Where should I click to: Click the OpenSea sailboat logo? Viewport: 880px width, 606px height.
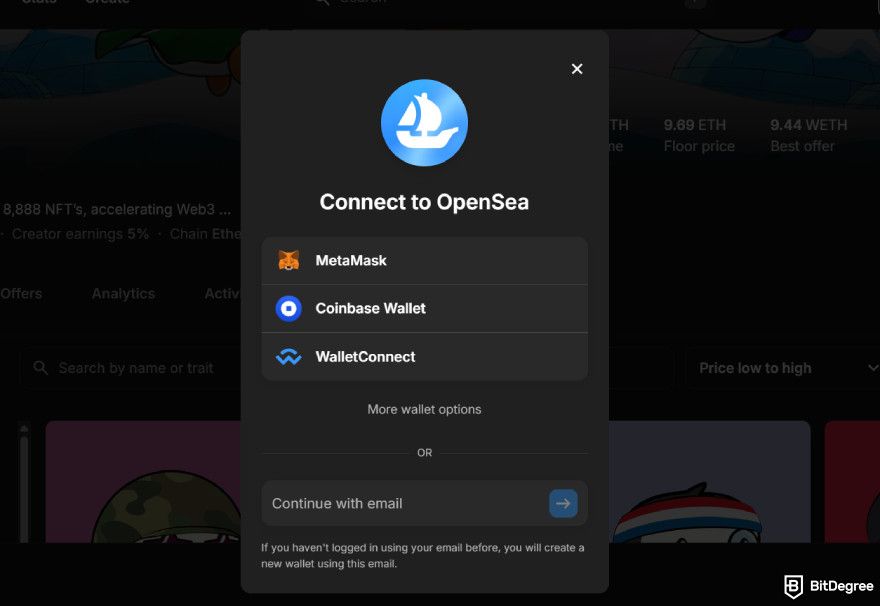point(424,123)
